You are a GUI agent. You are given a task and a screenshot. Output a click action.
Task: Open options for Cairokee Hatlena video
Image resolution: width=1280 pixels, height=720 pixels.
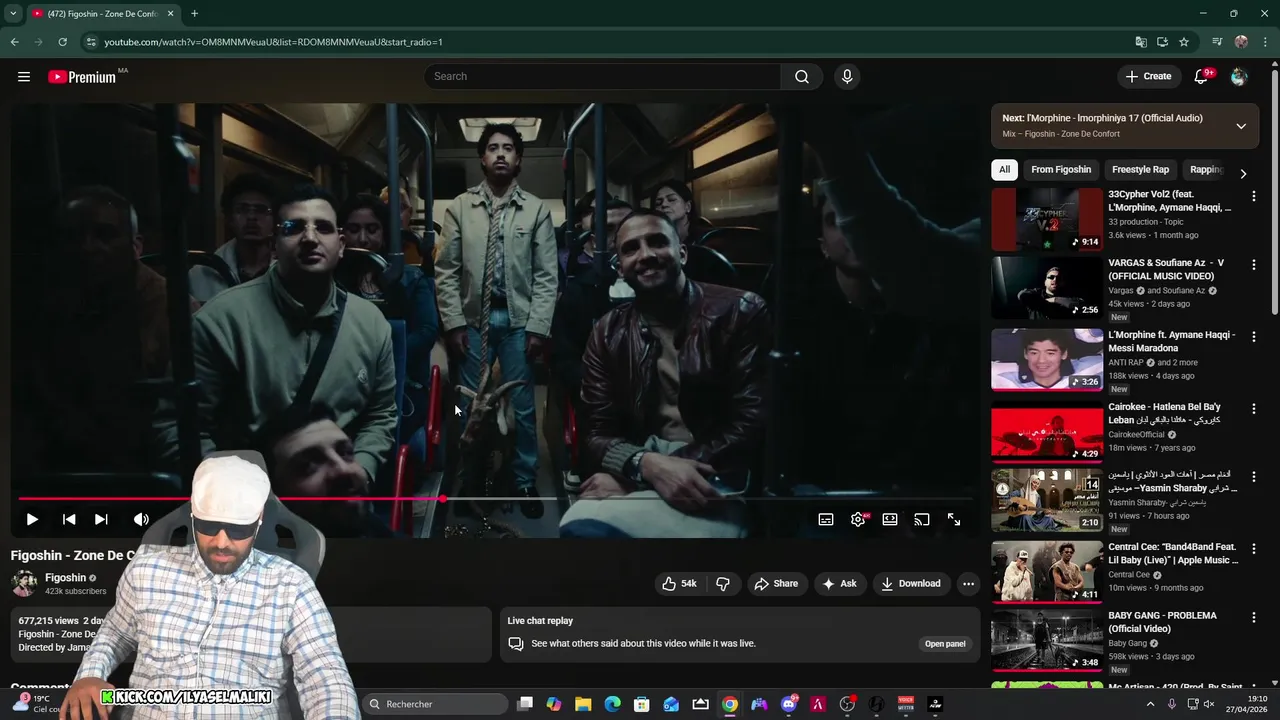(x=1253, y=409)
